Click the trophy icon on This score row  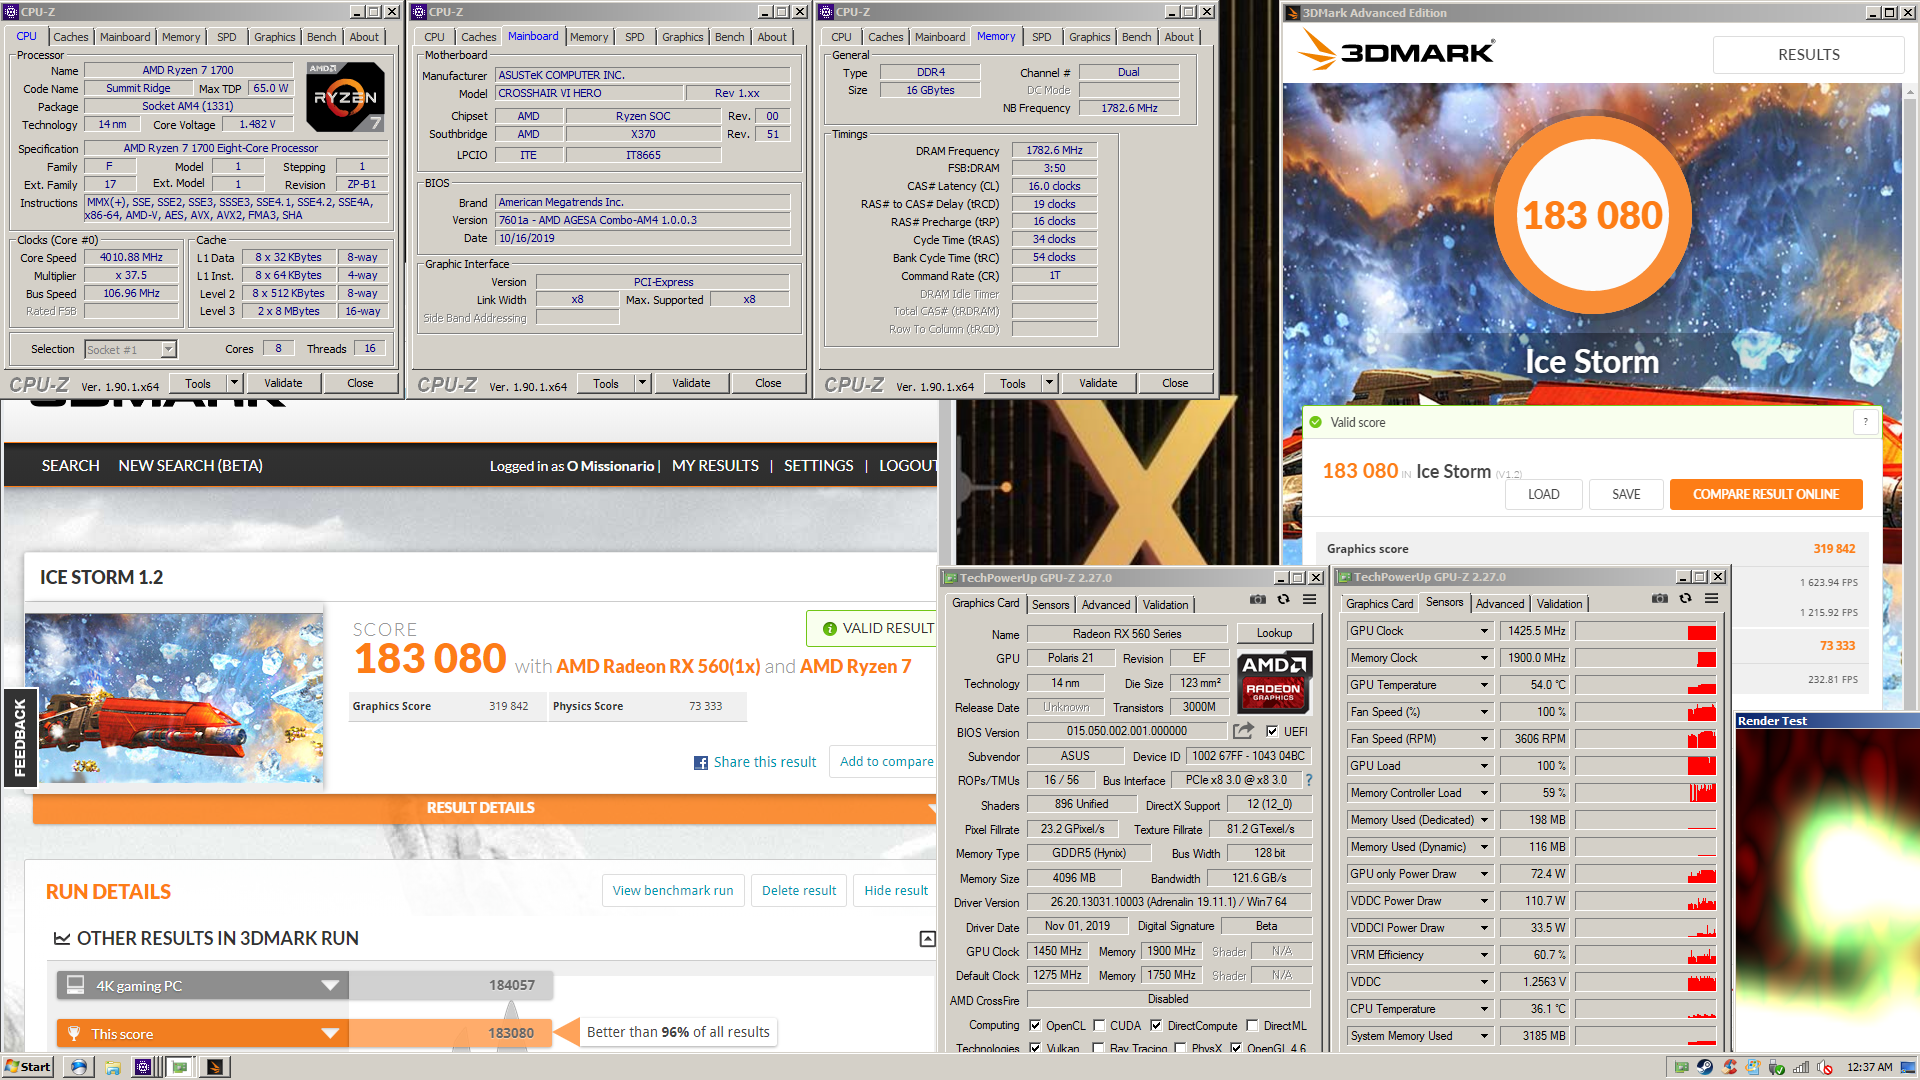pos(74,1034)
